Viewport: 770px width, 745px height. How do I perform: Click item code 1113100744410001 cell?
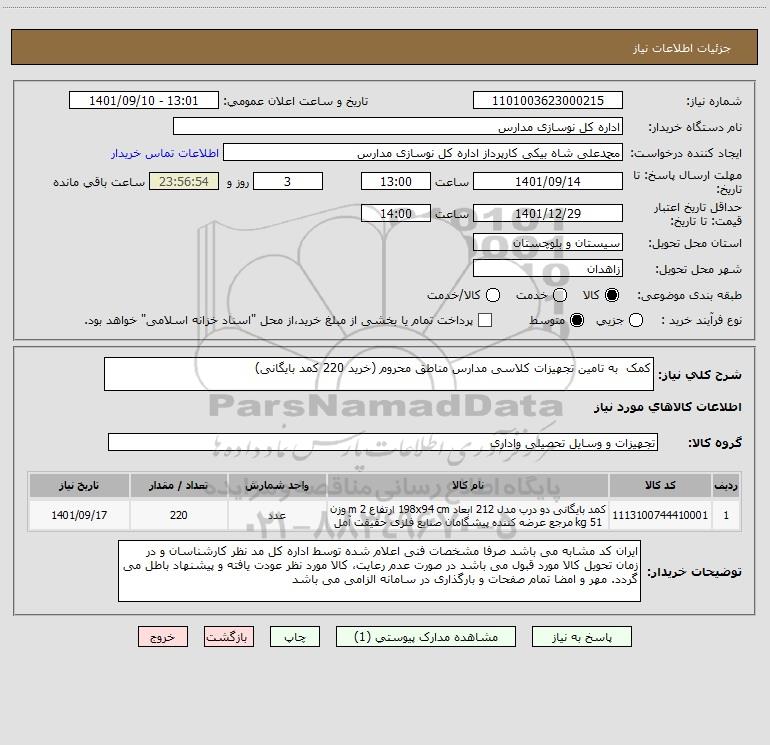[660, 515]
